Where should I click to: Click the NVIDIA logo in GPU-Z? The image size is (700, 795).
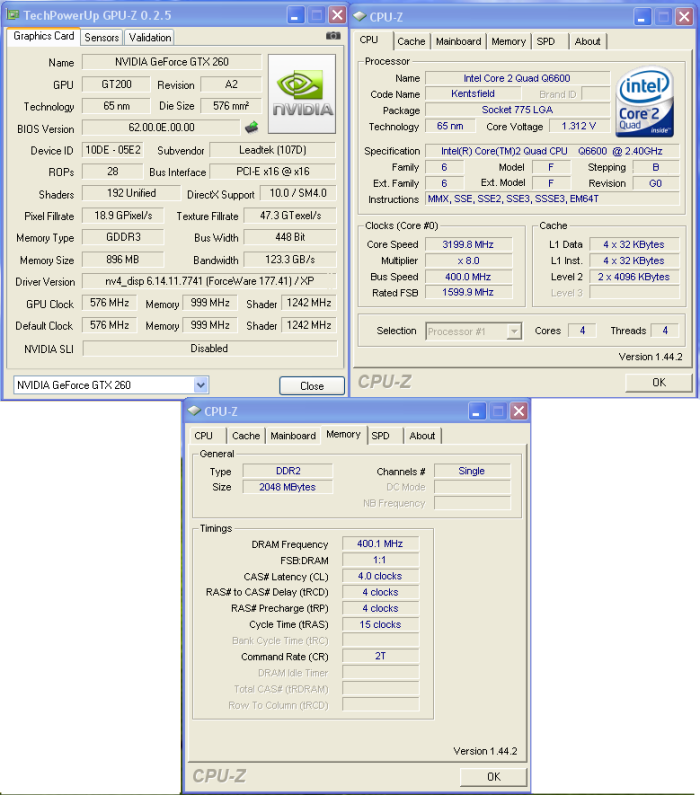(x=302, y=94)
